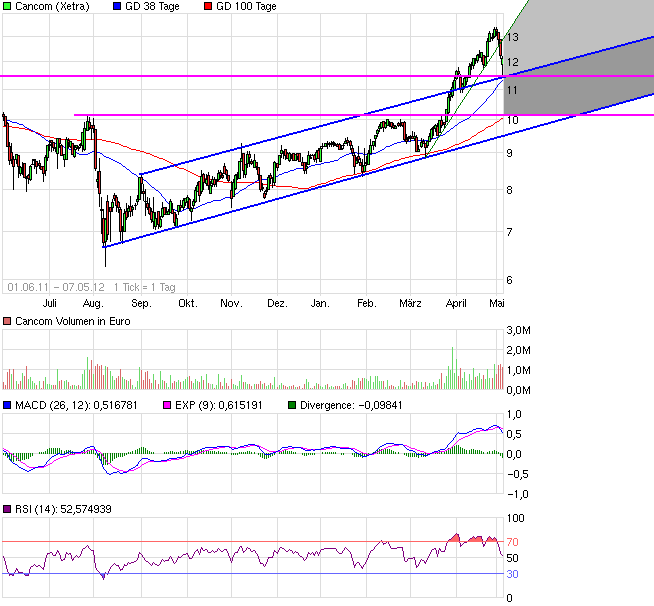Click the 'Feb.' month axis label
Image resolution: width=654 pixels, height=606 pixels.
(367, 303)
